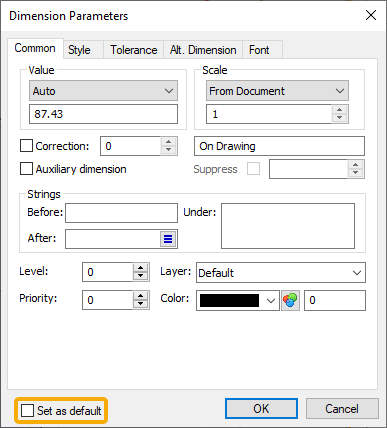387x428 pixels.
Task: Tick the Auxiliary dimension checkbox
Action: click(26, 169)
